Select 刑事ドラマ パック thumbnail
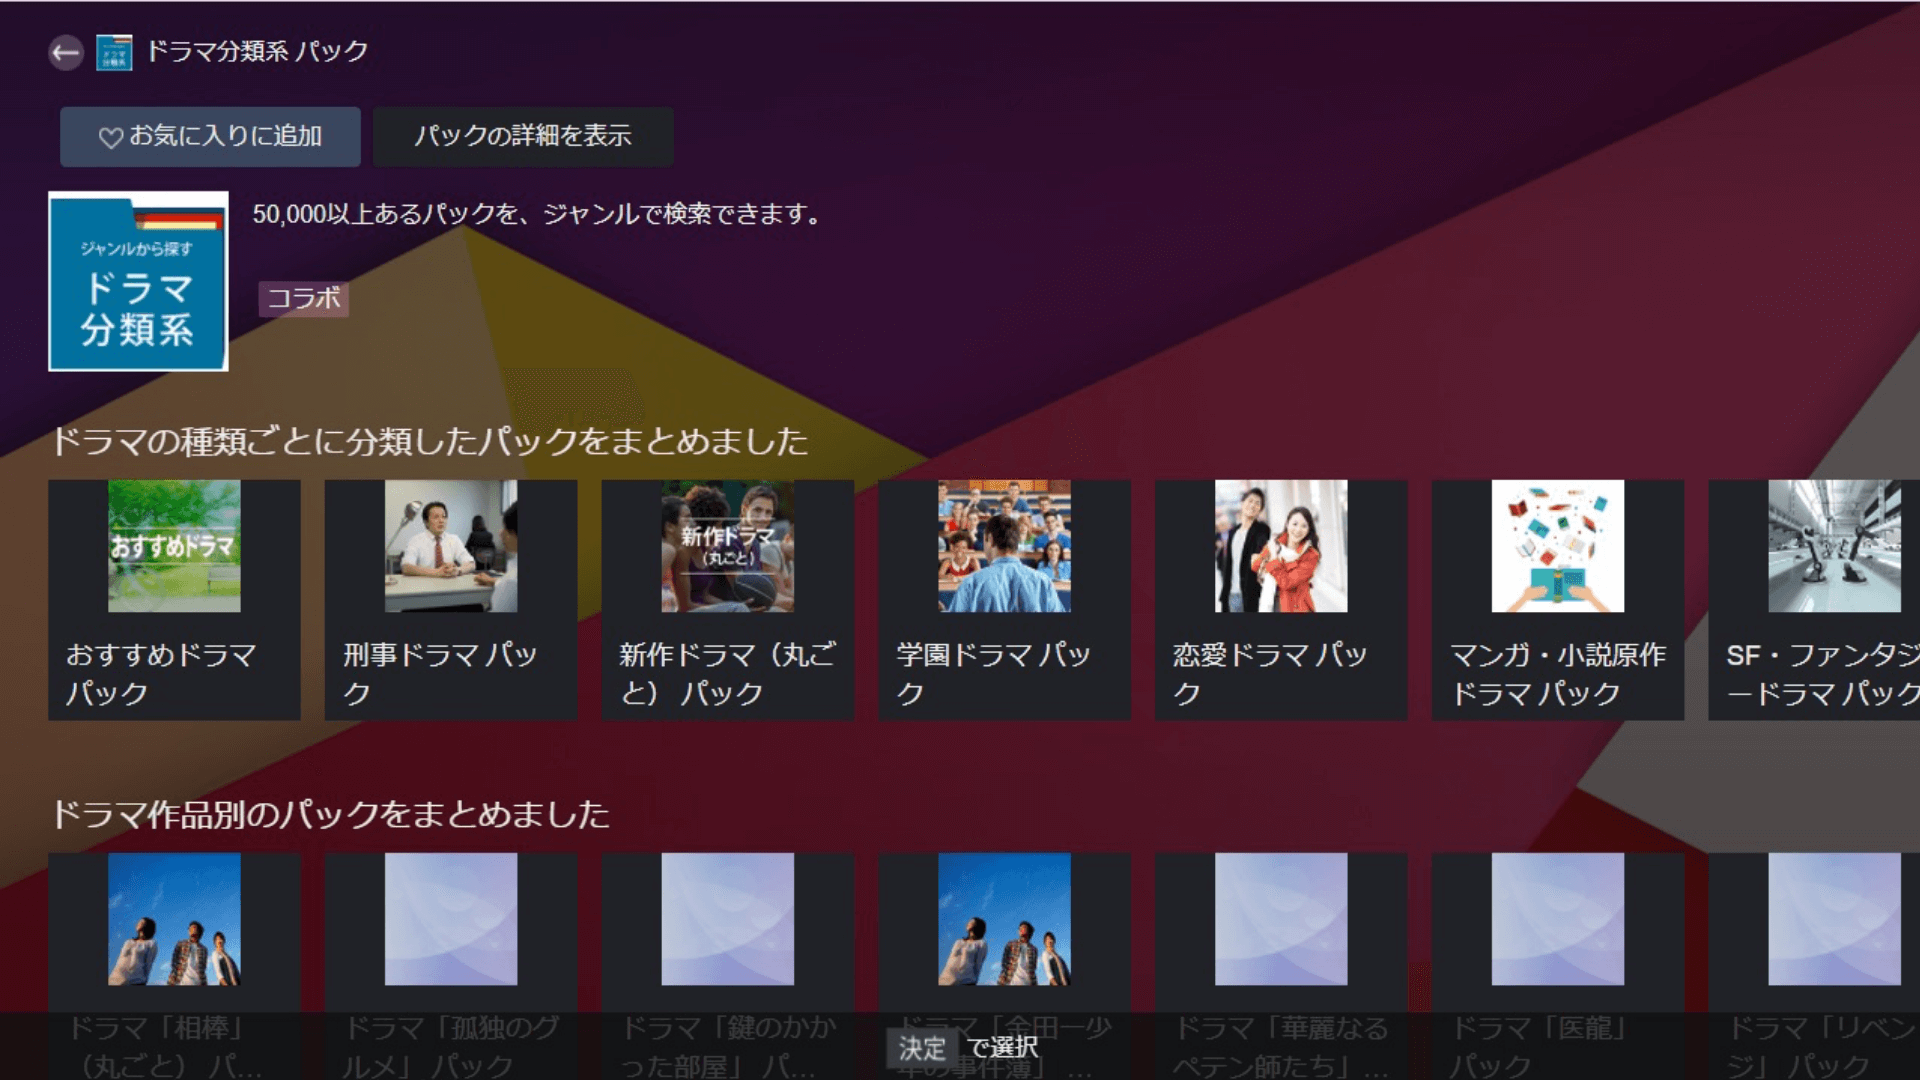The height and width of the screenshot is (1080, 1920). (x=451, y=546)
